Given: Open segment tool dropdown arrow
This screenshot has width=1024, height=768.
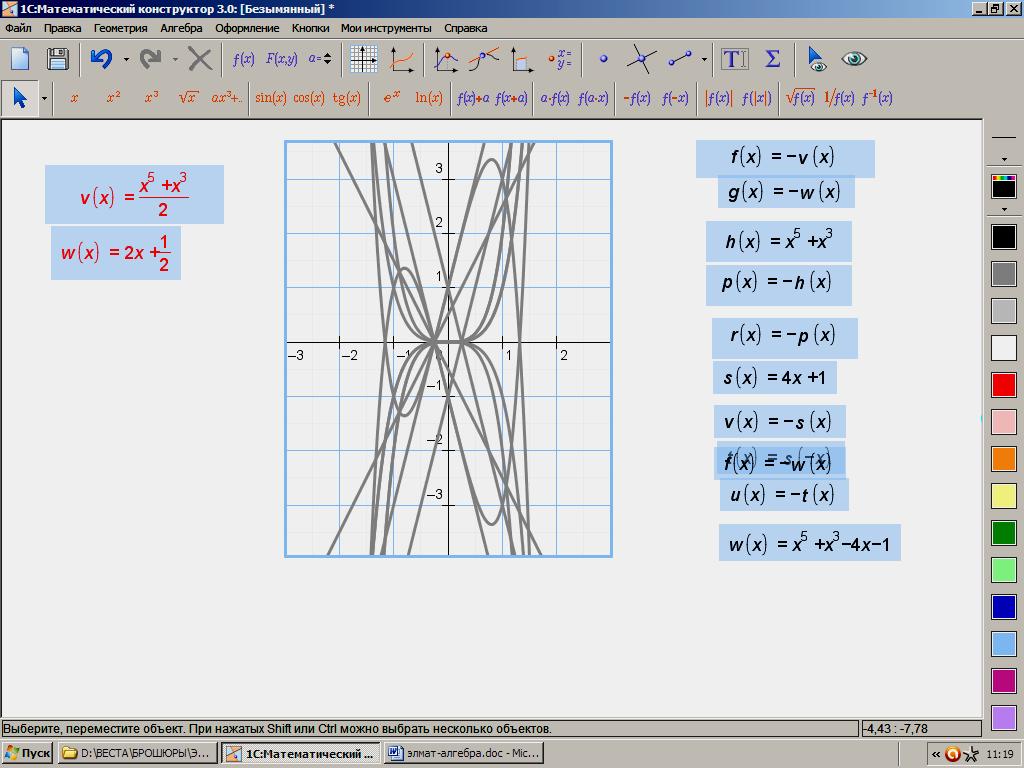Looking at the screenshot, I should coord(704,59).
